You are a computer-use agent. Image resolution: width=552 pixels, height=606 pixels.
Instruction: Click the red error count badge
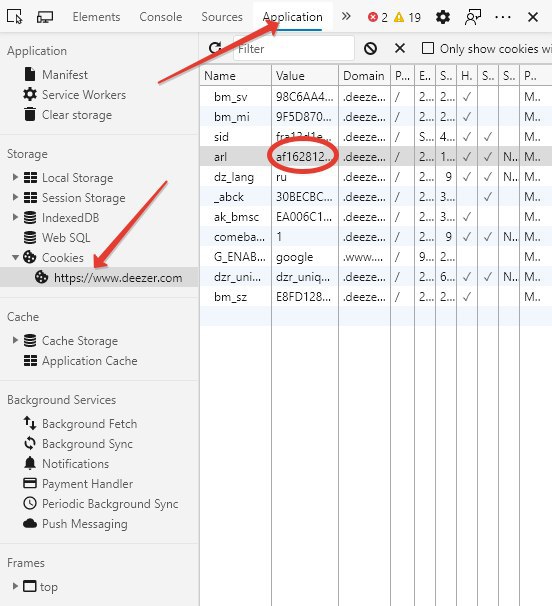(378, 17)
